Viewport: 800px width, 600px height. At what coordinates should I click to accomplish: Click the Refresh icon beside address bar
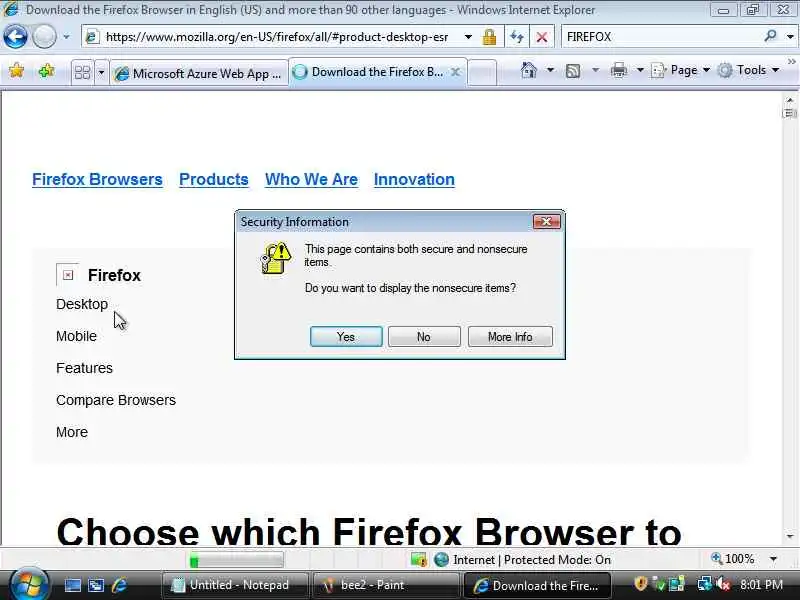517,37
